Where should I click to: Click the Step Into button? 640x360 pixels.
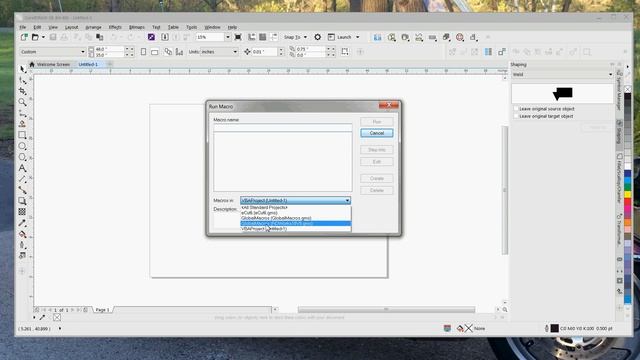pyautogui.click(x=377, y=150)
